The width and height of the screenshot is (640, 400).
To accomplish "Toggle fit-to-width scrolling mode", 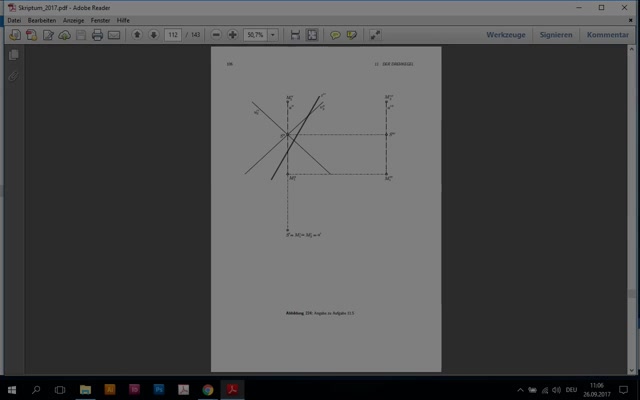I will coord(295,35).
